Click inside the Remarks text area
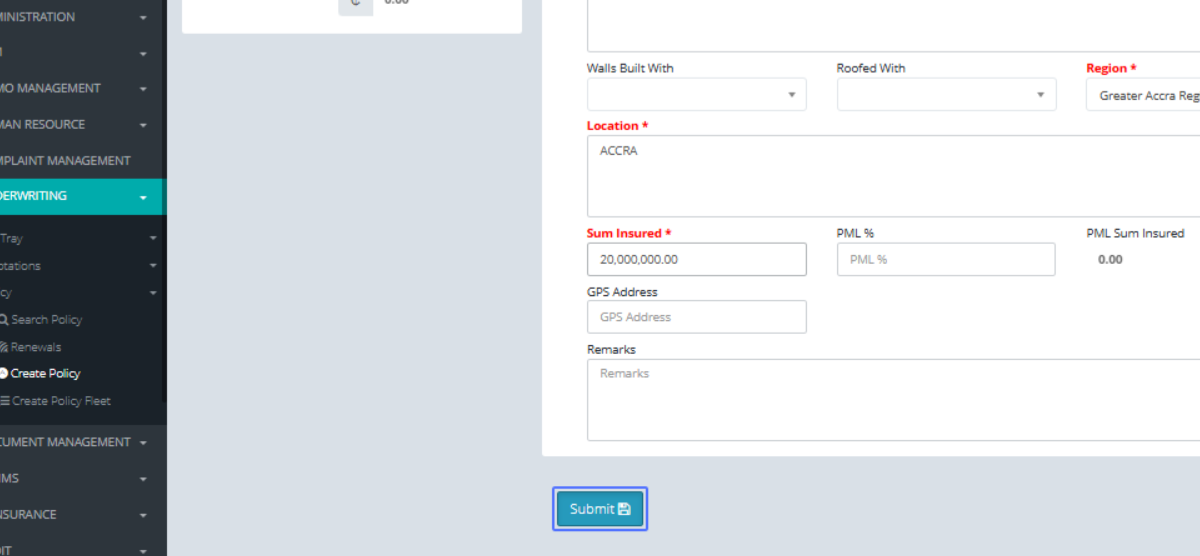This screenshot has height=556, width=1200. pyautogui.click(x=890, y=400)
